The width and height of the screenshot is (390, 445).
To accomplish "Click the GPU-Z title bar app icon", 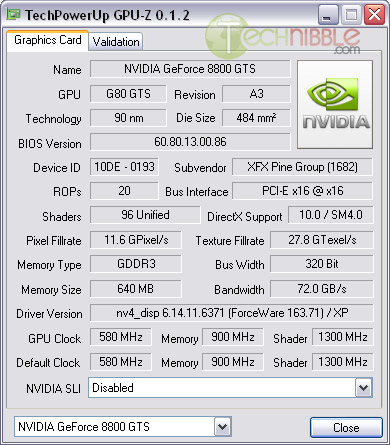I will click(x=13, y=14).
